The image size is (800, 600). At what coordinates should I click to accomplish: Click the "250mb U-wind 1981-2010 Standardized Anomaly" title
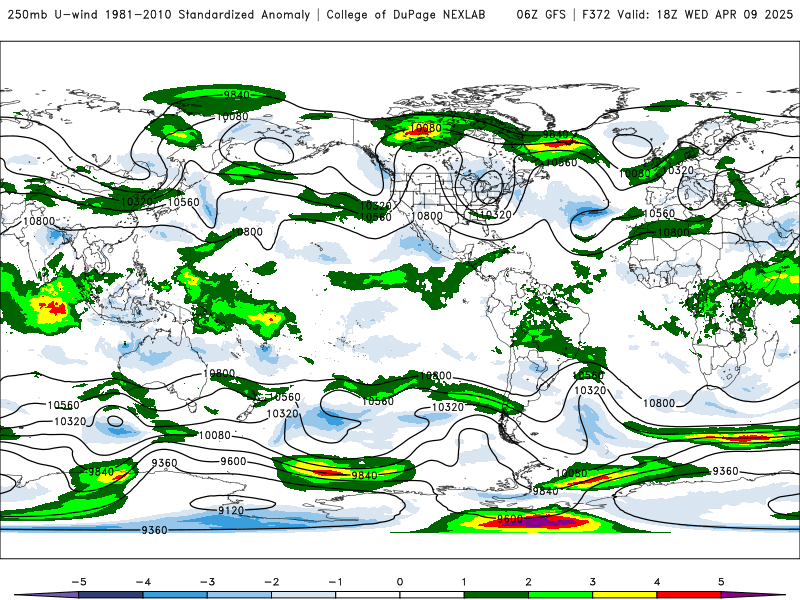click(x=159, y=14)
